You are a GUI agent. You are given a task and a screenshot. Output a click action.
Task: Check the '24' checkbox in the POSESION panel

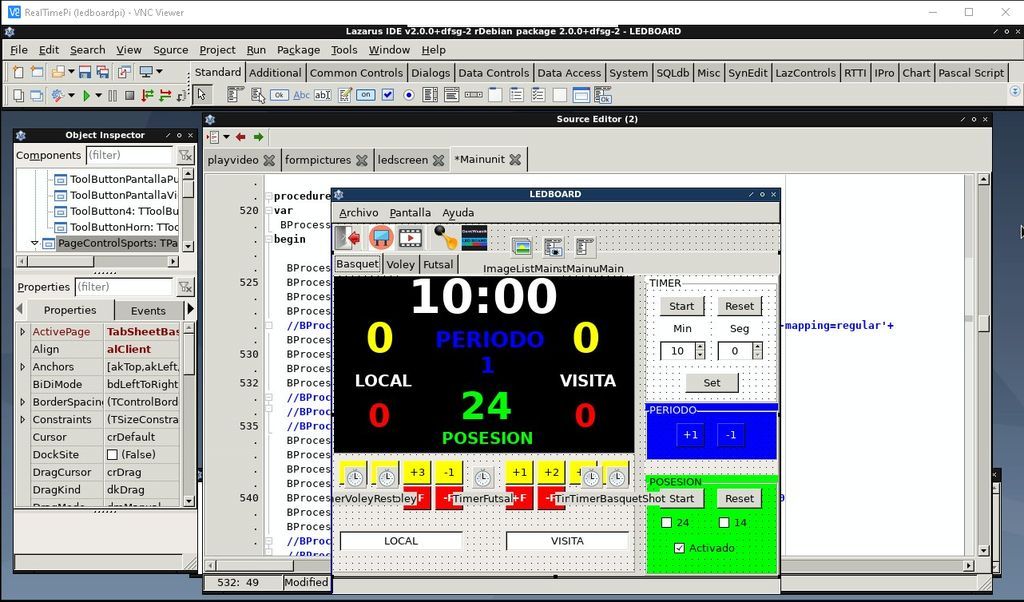coord(667,522)
